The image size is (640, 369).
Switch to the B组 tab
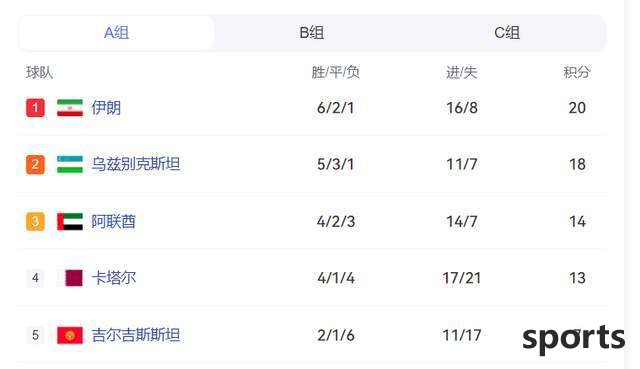tap(312, 33)
